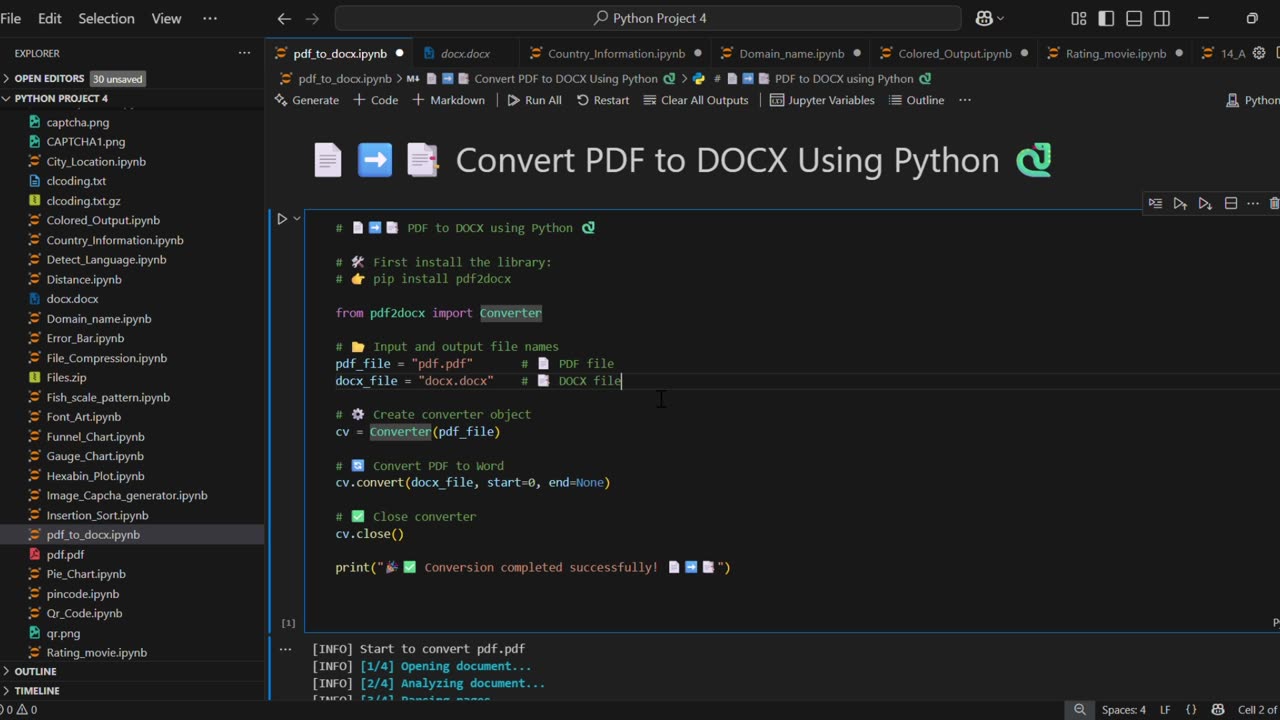Viewport: 1280px width, 720px height.
Task: Show notebook Outline
Action: pyautogui.click(x=916, y=100)
